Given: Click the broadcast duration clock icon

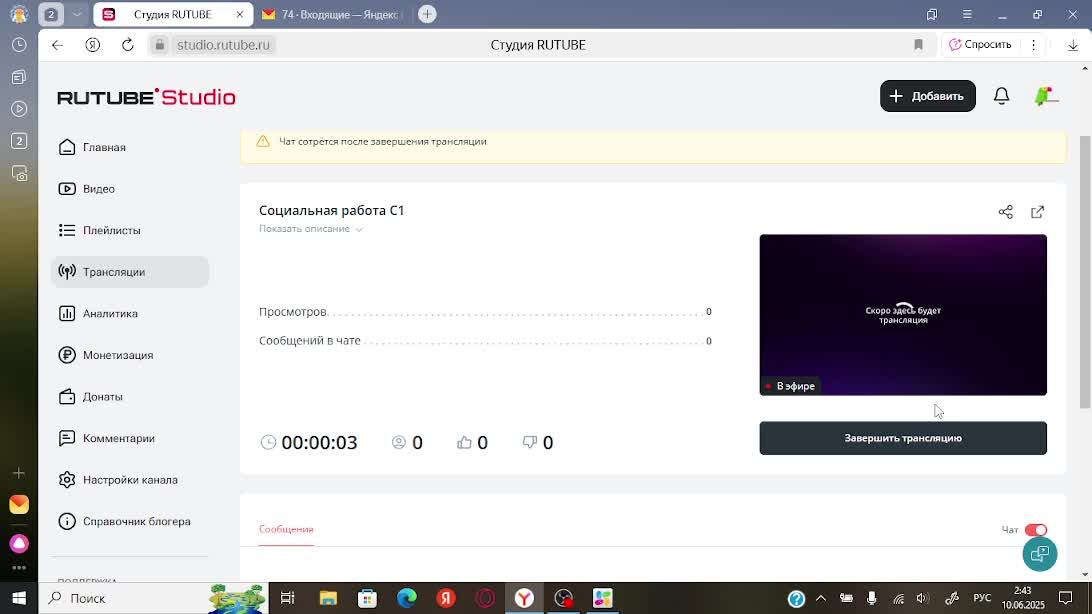Looking at the screenshot, I should [268, 442].
